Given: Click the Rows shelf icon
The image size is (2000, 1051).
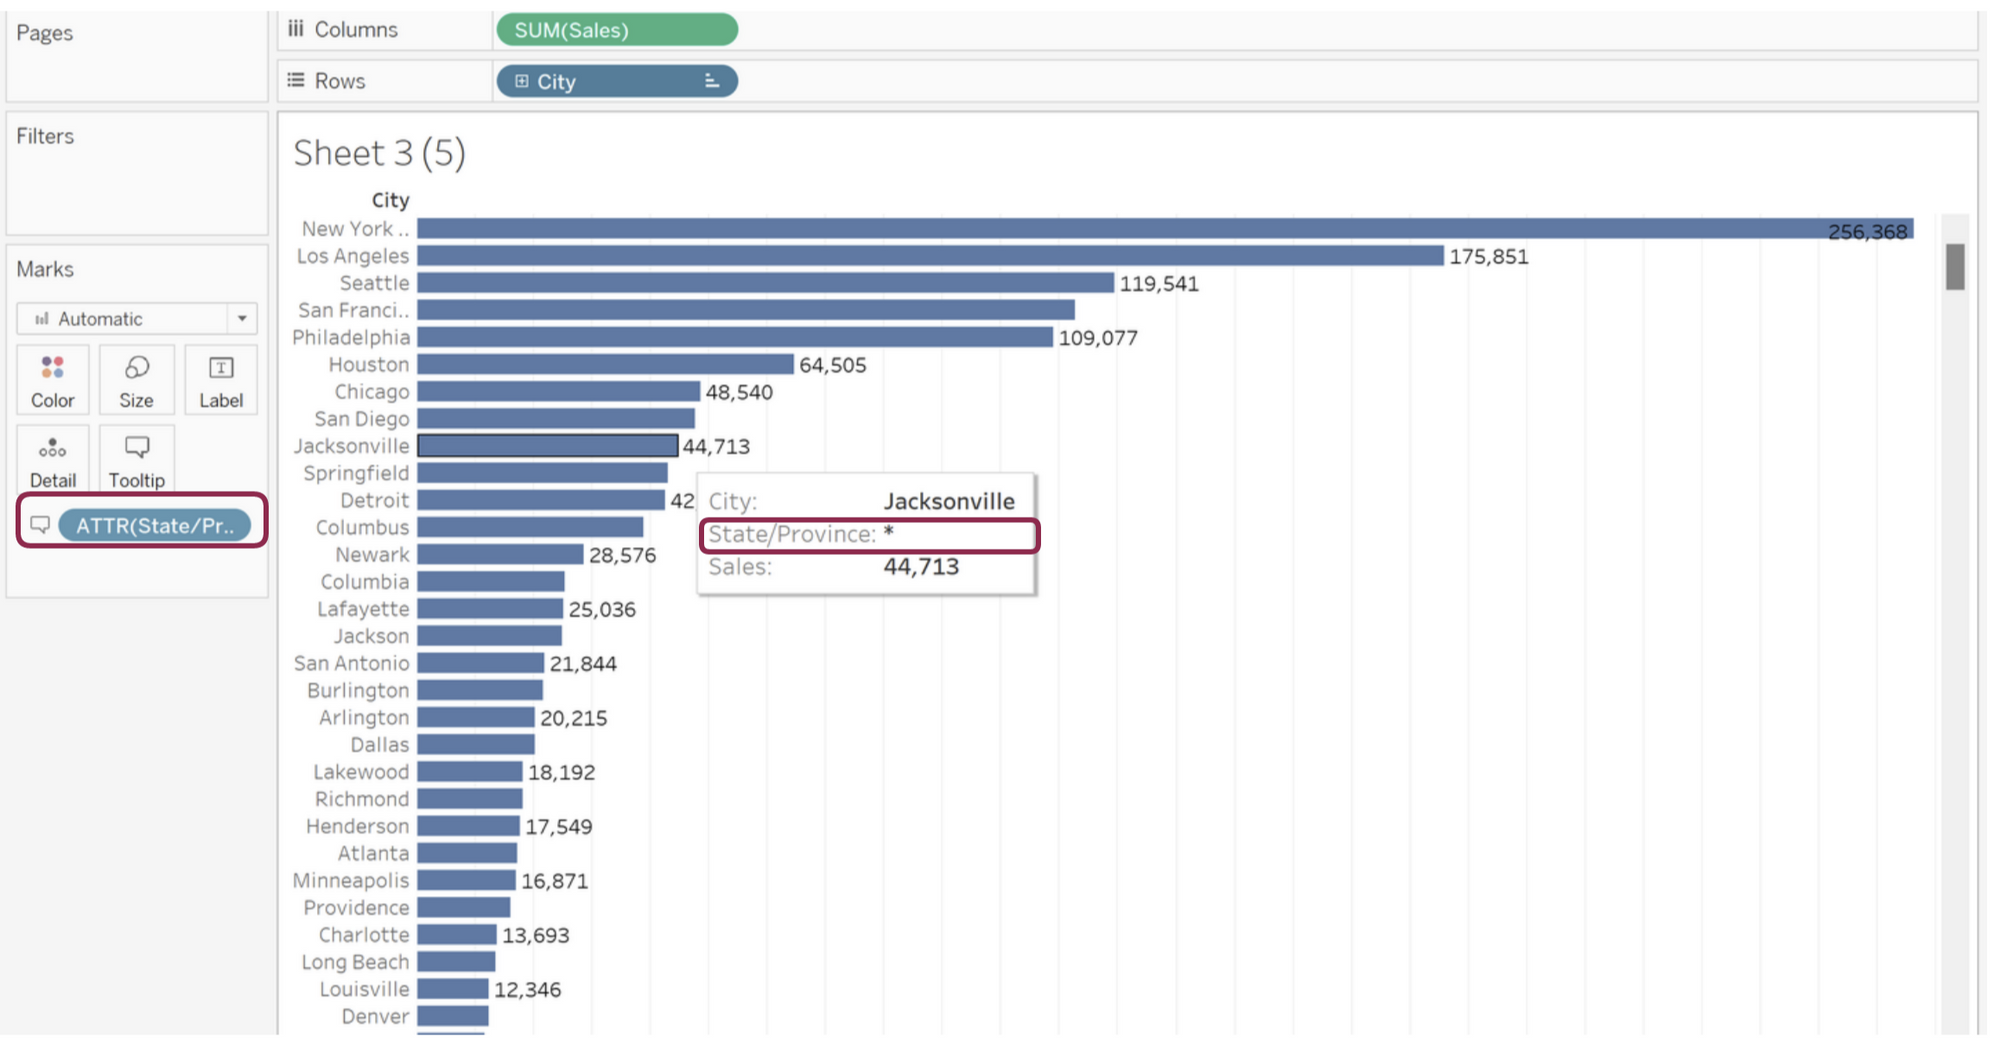Looking at the screenshot, I should [295, 80].
